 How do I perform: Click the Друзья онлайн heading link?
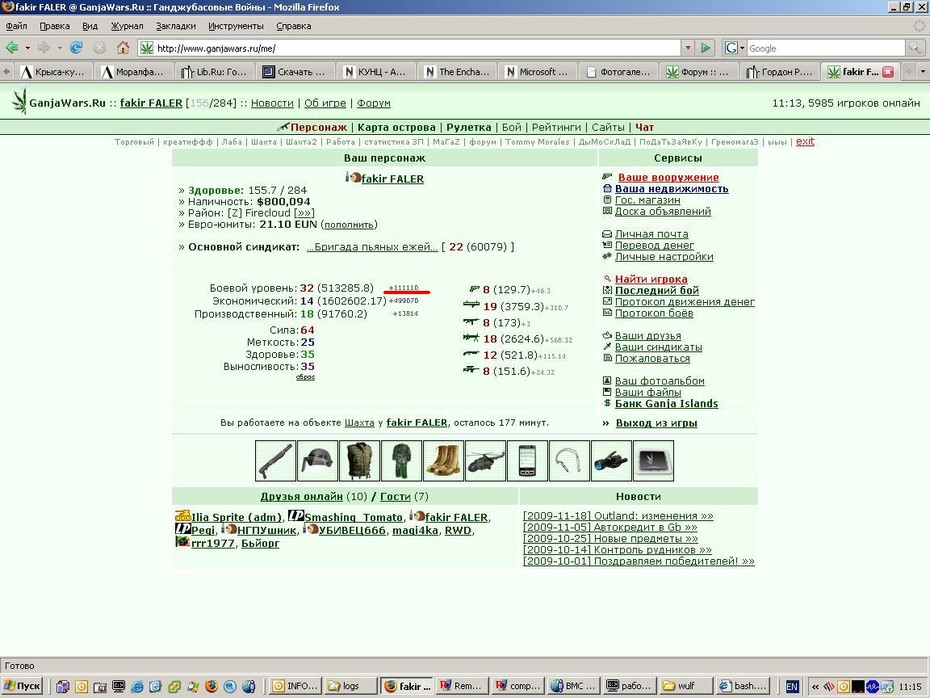[x=301, y=496]
